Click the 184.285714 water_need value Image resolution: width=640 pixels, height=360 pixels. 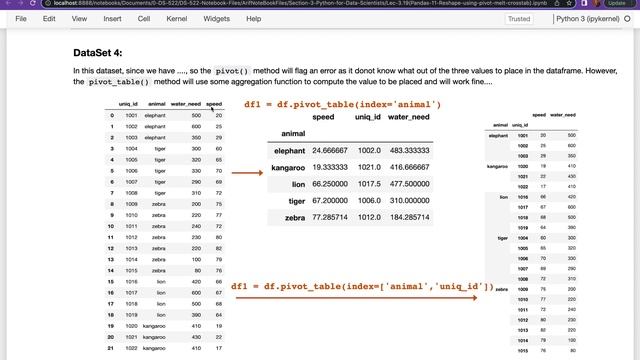(409, 218)
